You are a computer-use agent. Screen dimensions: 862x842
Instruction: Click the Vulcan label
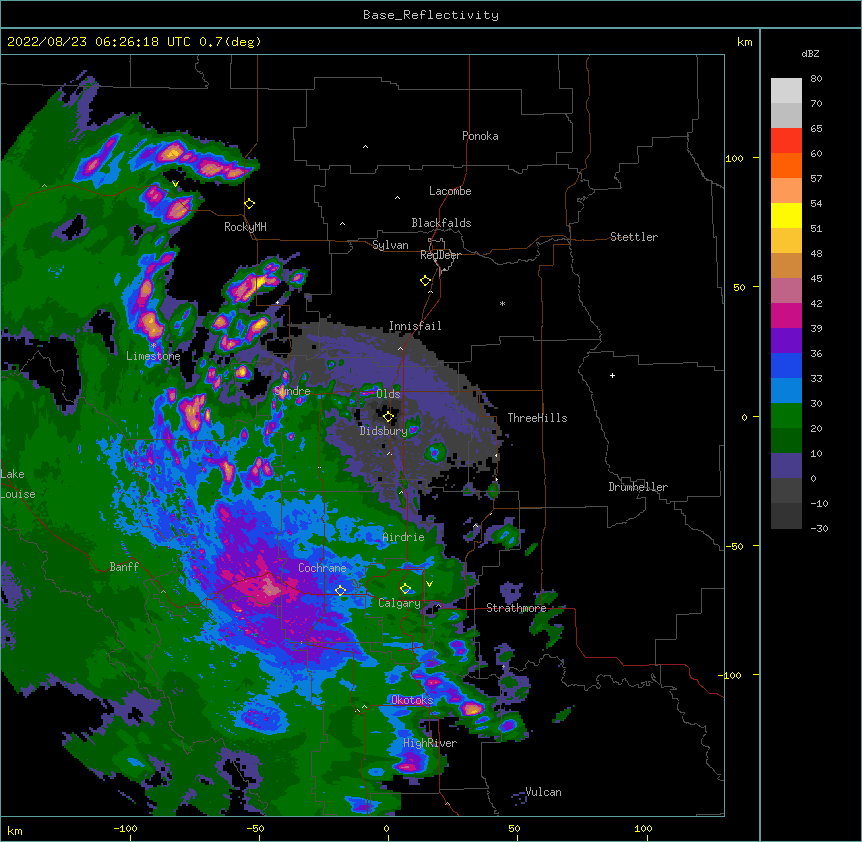coord(543,792)
